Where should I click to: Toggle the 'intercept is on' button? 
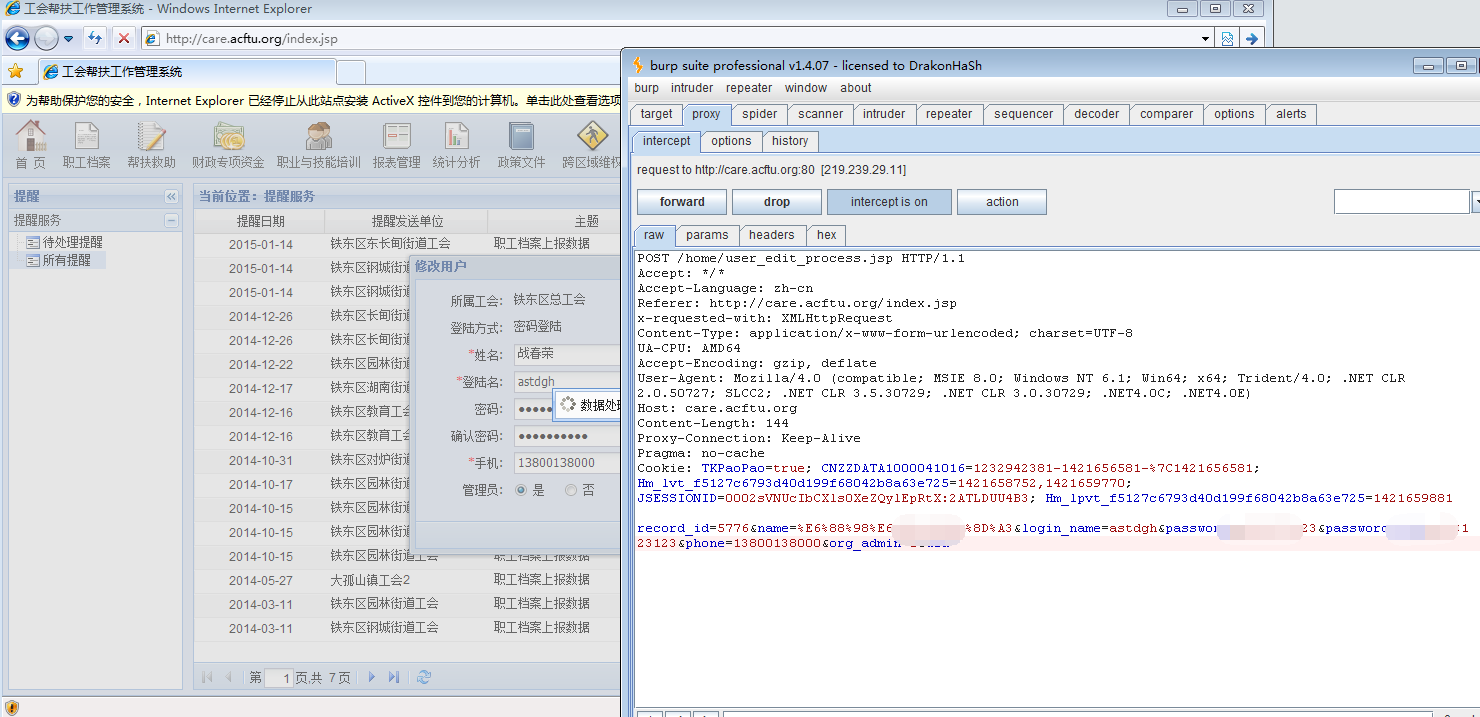click(x=889, y=202)
